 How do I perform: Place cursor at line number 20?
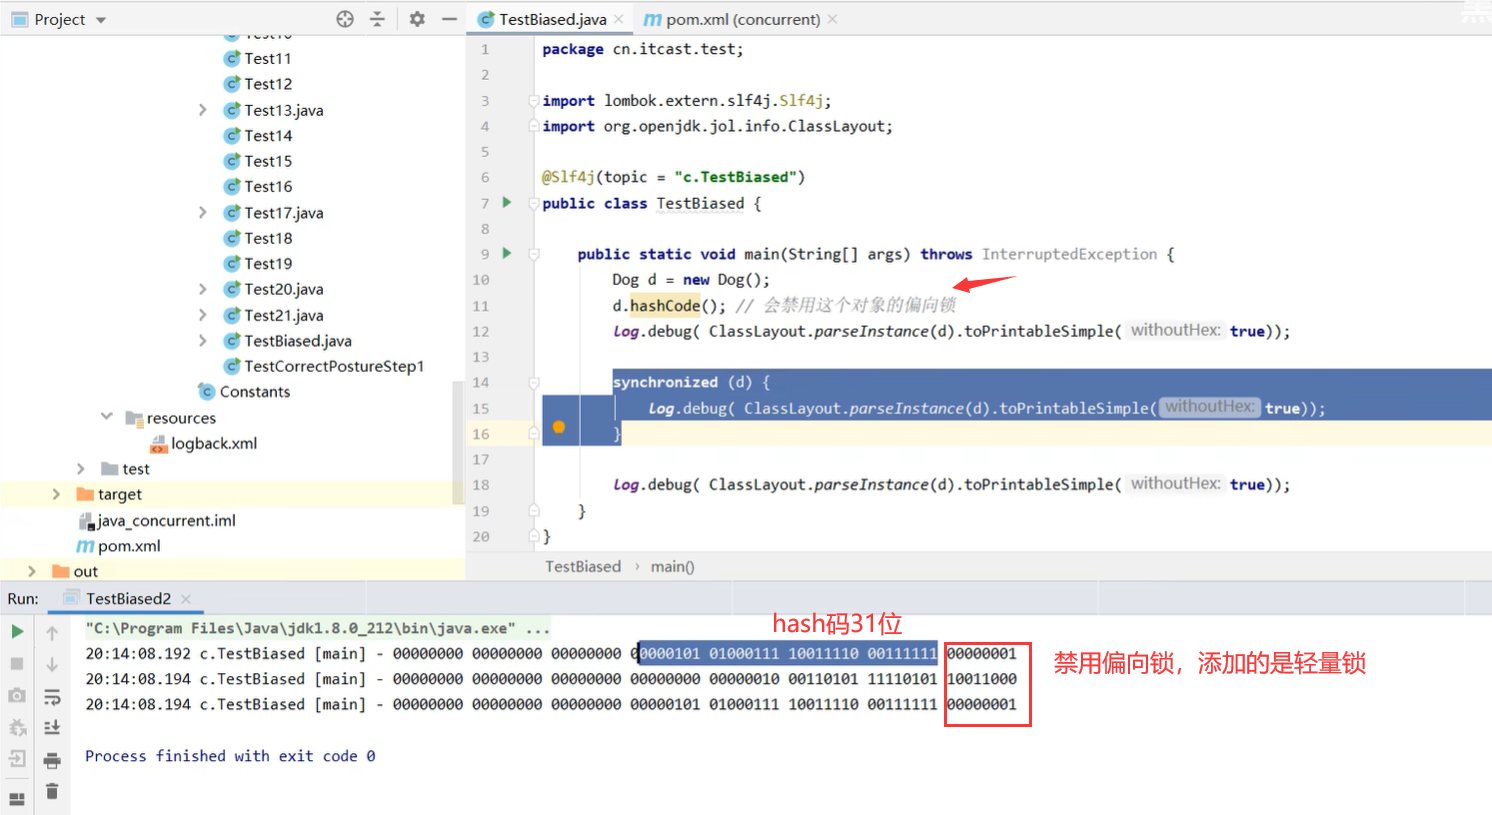pyautogui.click(x=481, y=536)
